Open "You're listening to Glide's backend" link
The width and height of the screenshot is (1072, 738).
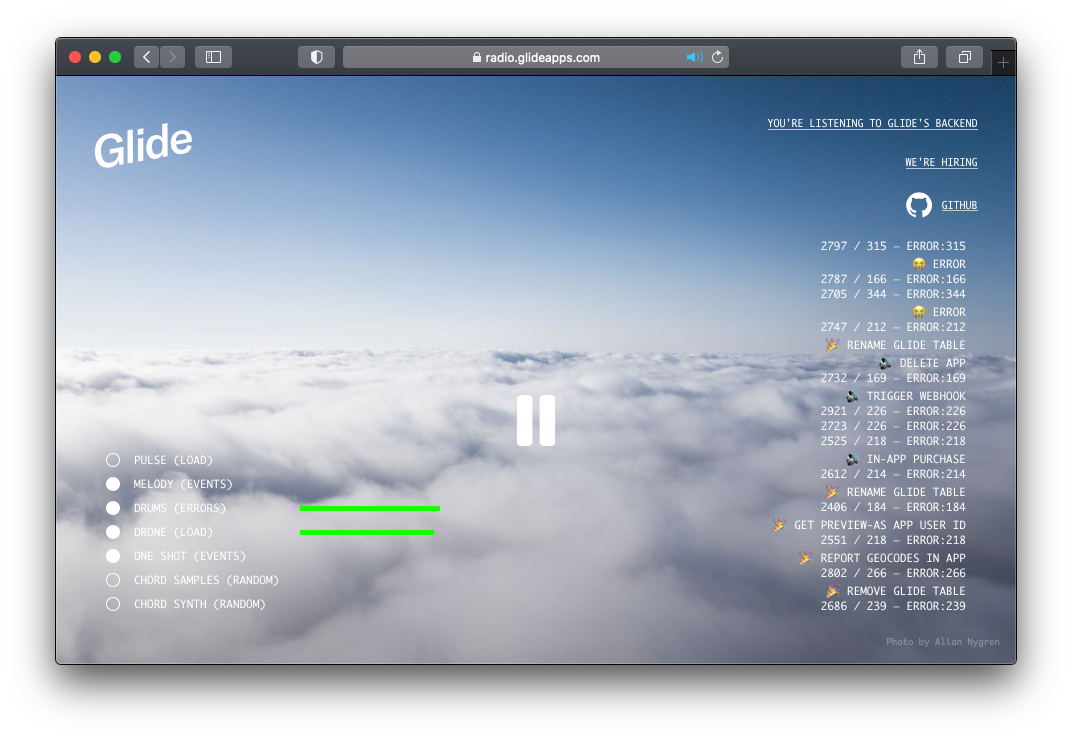pos(872,123)
